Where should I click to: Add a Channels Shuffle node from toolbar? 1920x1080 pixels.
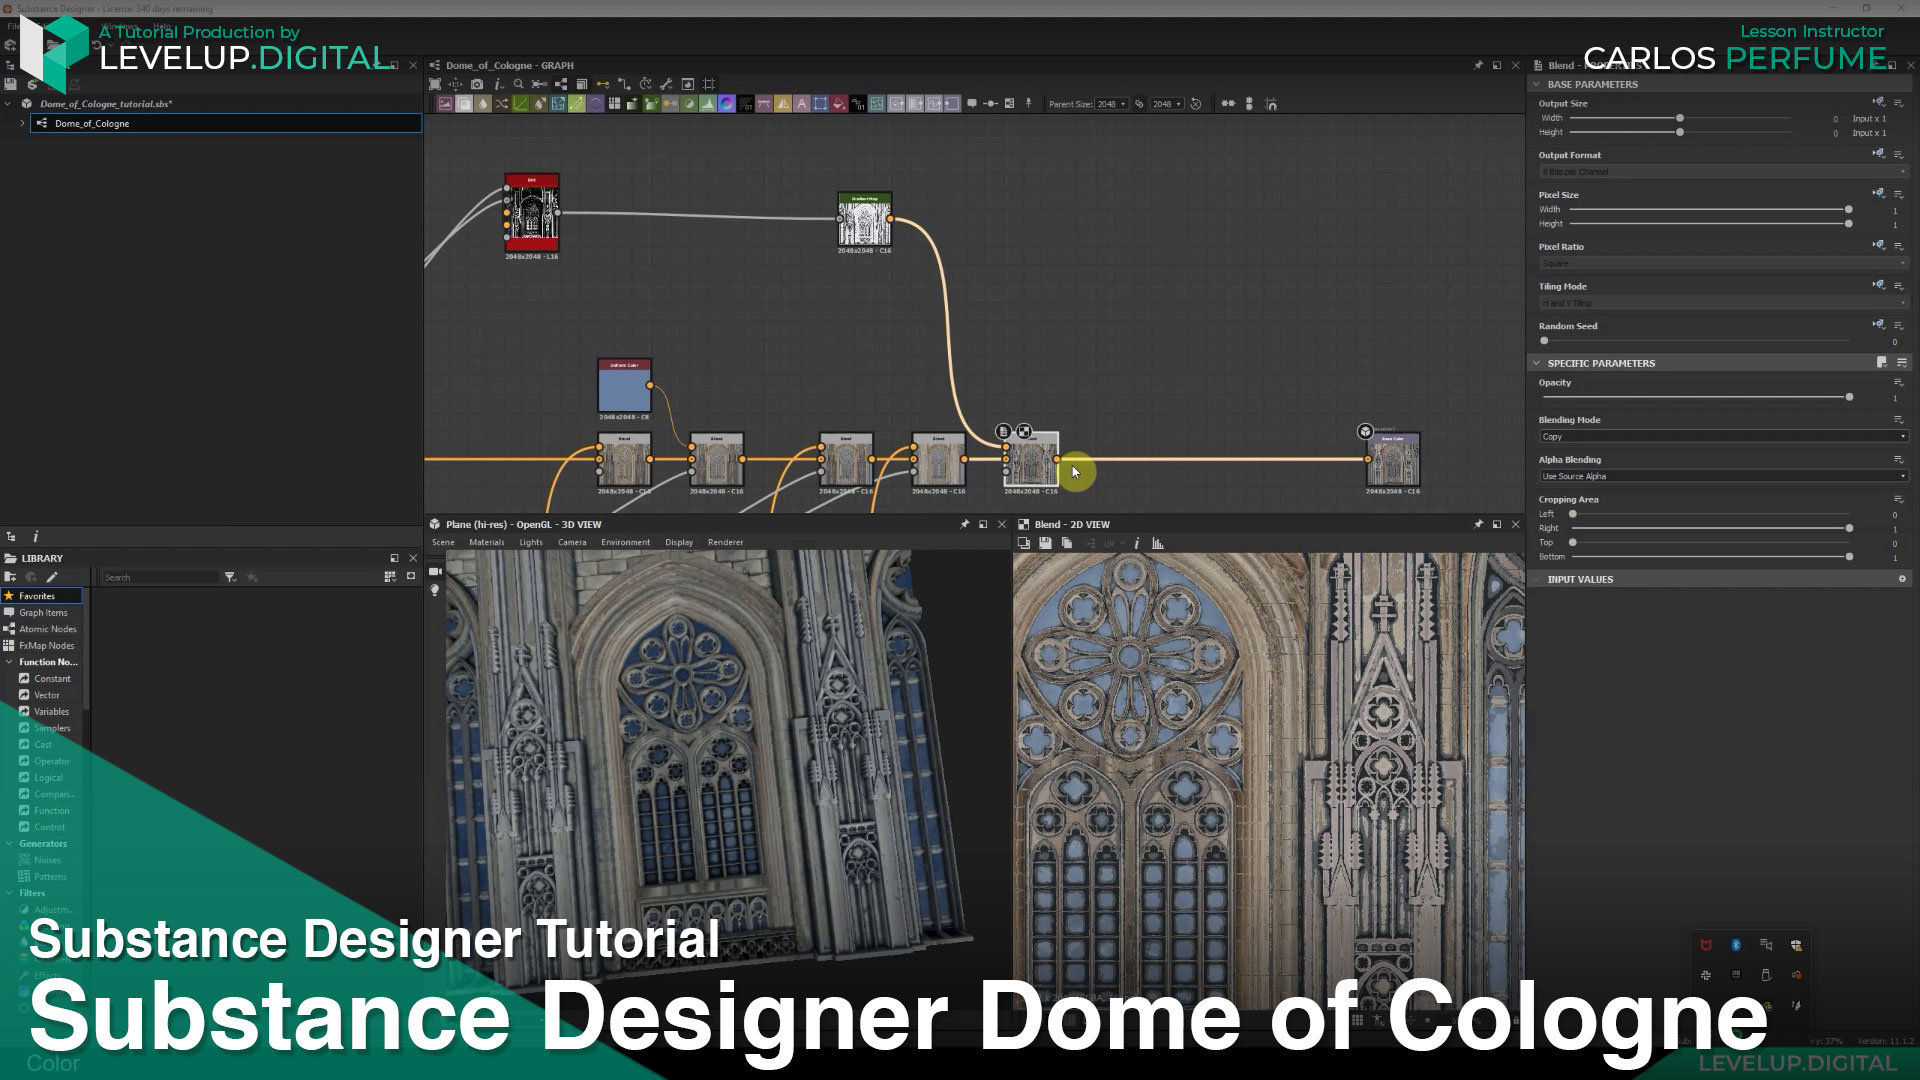pyautogui.click(x=501, y=104)
